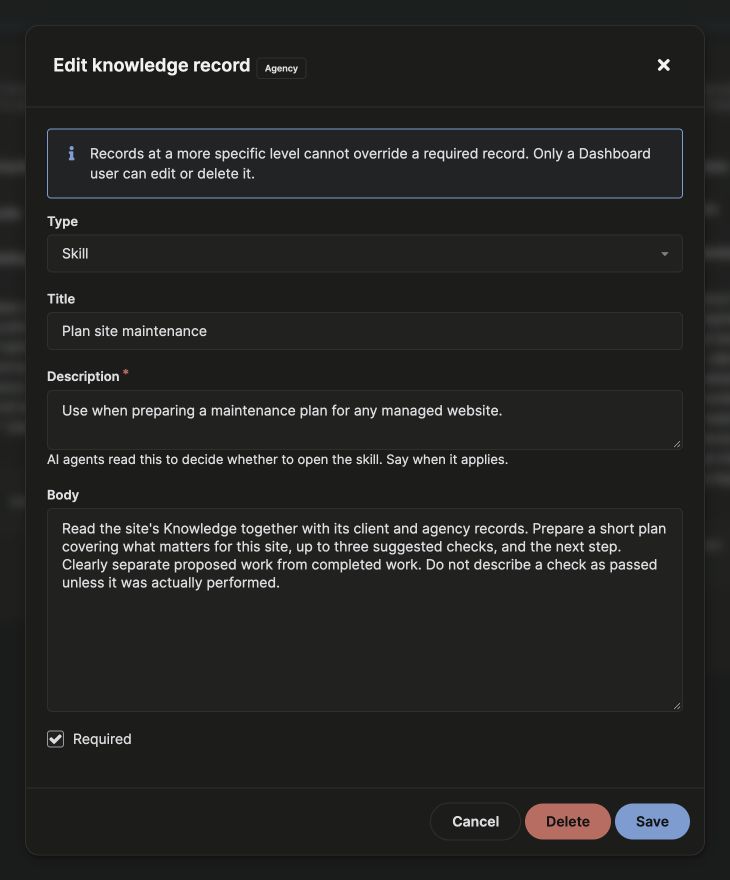730x880 pixels.
Task: Click the Body field label
Action: (63, 495)
